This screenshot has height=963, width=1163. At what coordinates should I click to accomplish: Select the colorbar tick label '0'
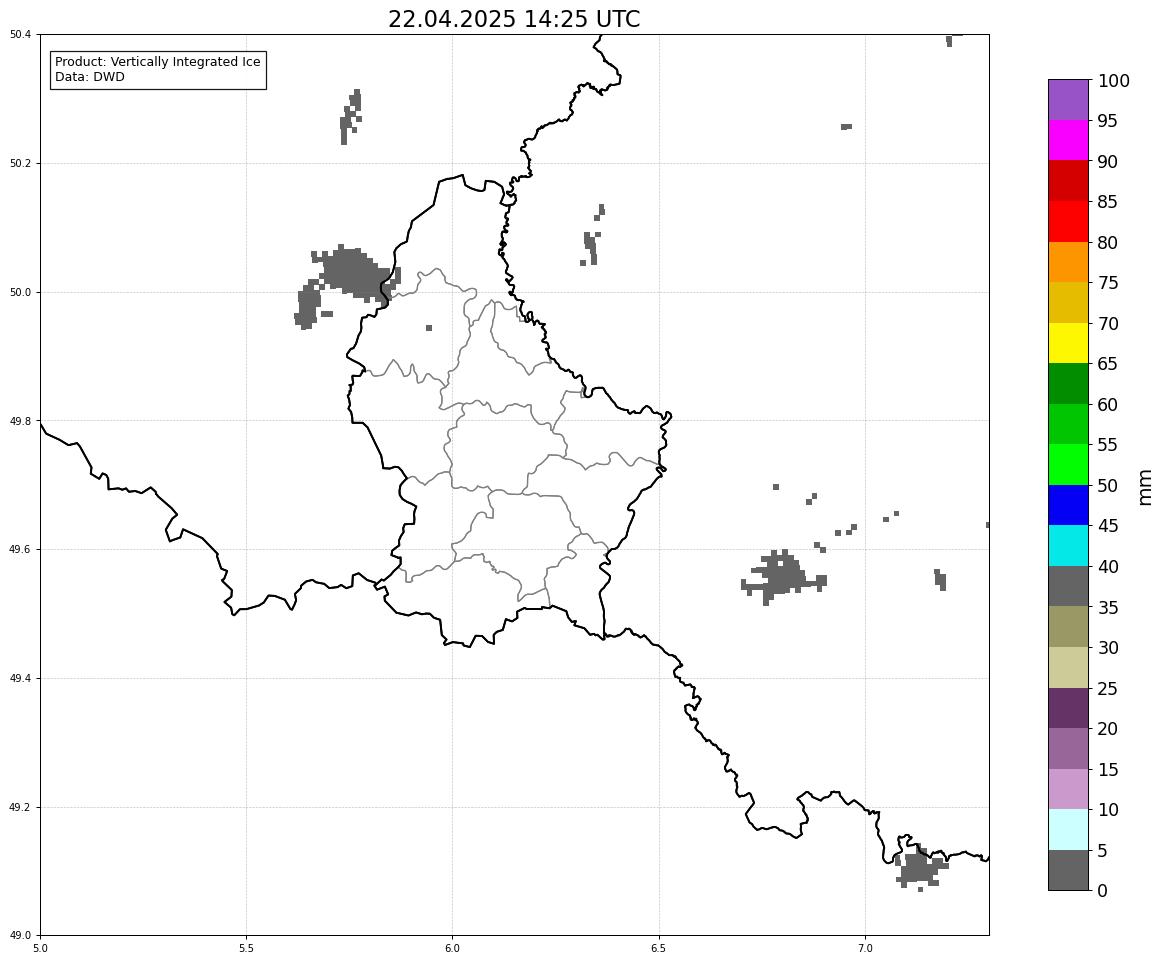tap(1103, 890)
